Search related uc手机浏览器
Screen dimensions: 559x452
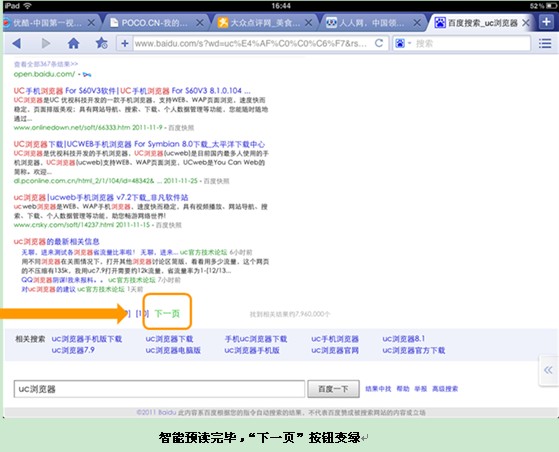point(335,339)
